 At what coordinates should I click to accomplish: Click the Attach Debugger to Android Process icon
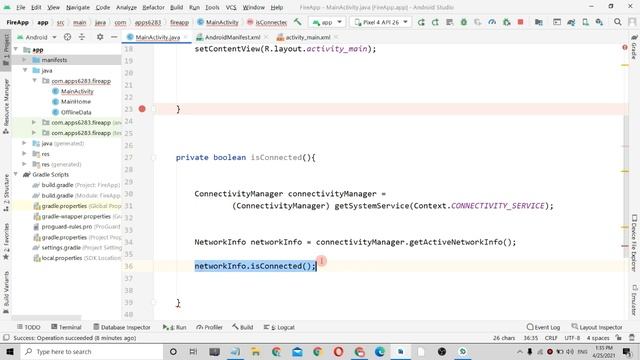tap(507, 22)
